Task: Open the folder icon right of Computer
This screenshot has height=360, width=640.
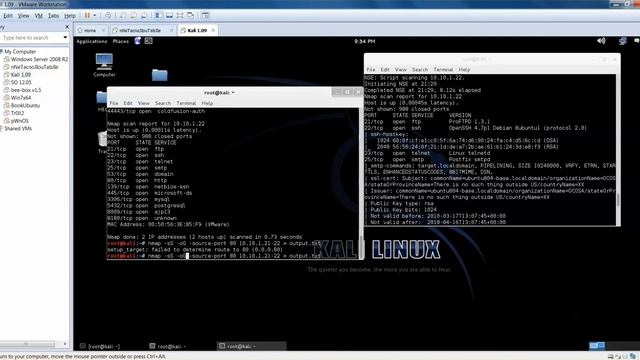Action: click(x=160, y=75)
